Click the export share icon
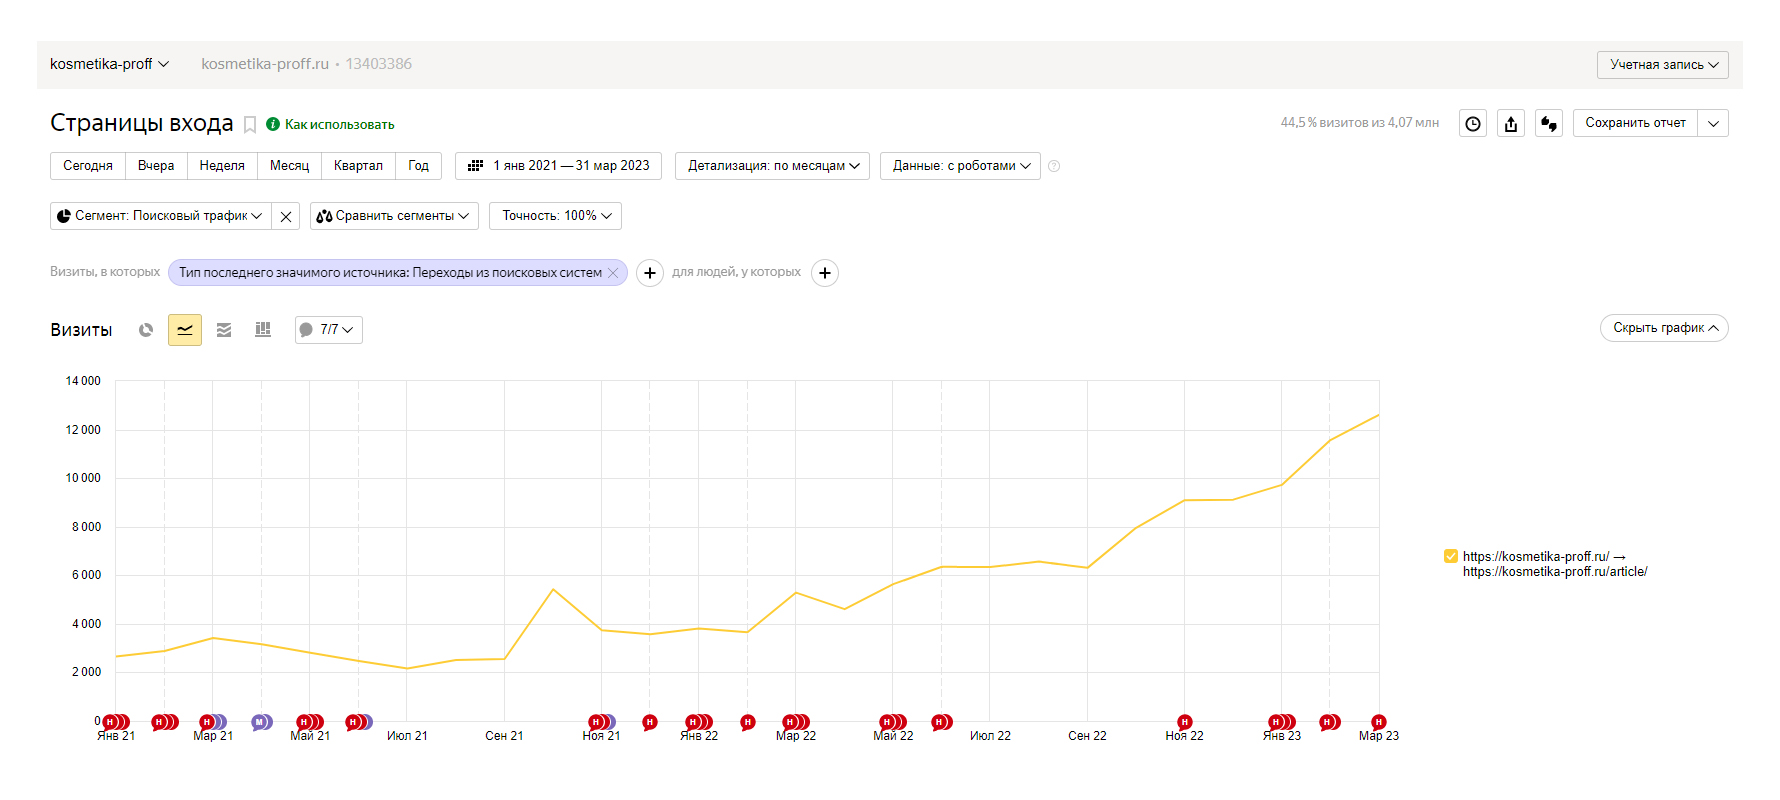This screenshot has width=1780, height=800. pyautogui.click(x=1511, y=124)
